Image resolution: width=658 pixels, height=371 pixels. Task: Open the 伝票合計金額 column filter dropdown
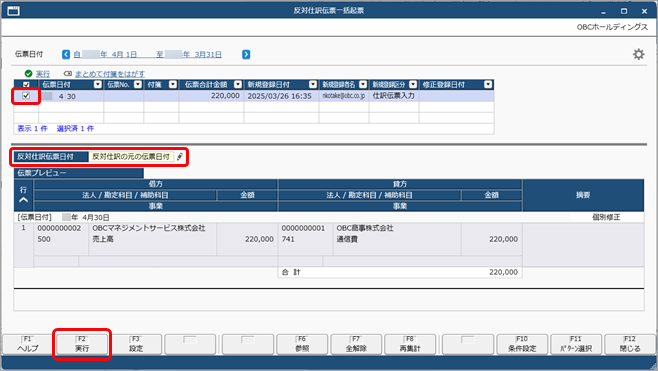click(x=238, y=84)
